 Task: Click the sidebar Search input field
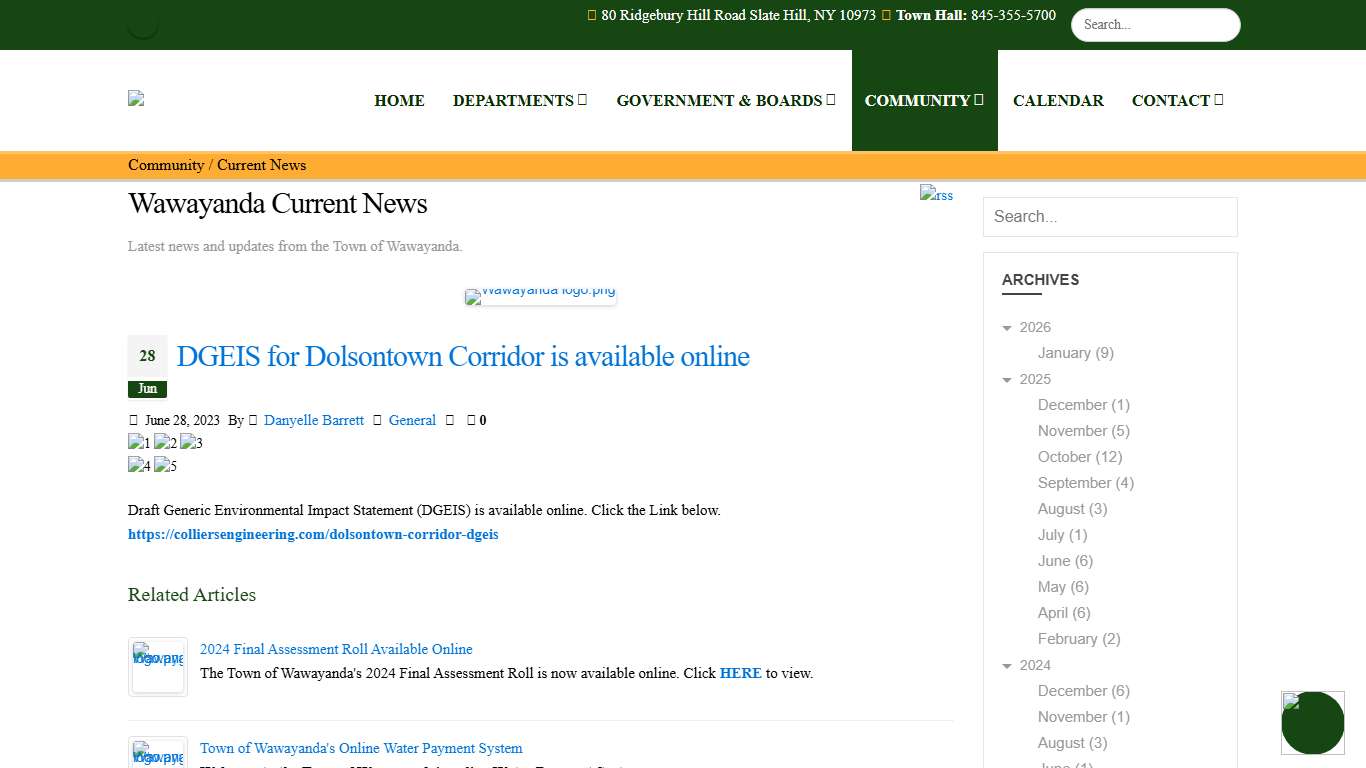1110,217
